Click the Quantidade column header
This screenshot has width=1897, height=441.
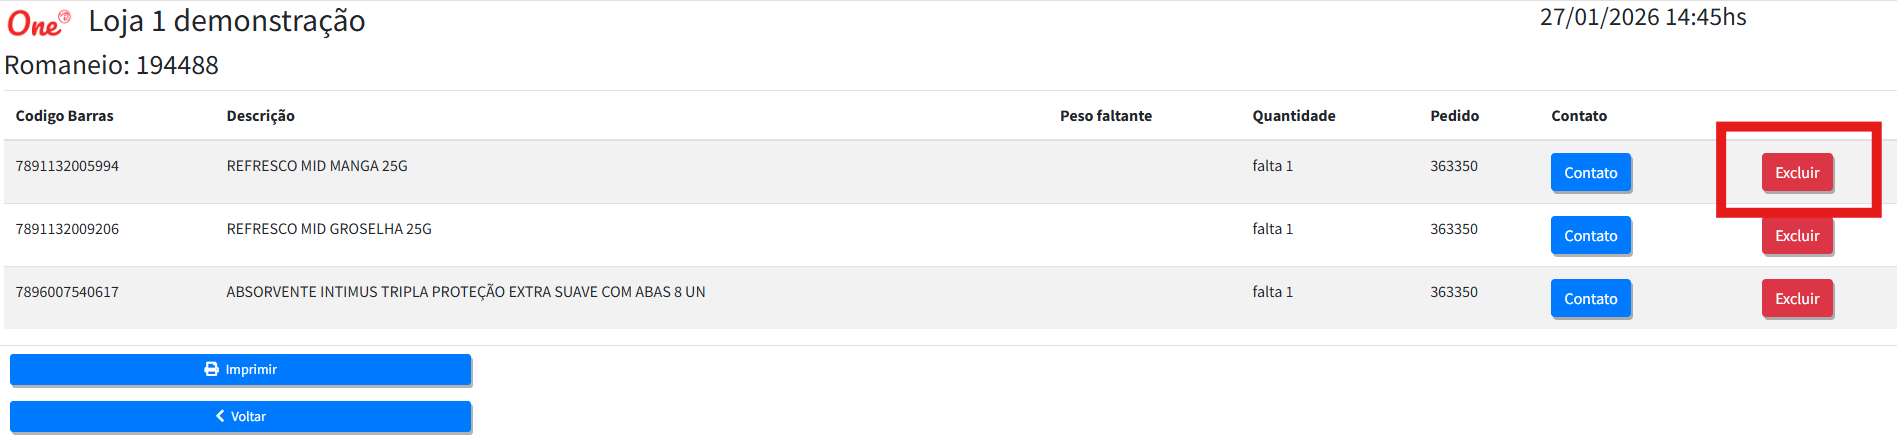[x=1293, y=116]
